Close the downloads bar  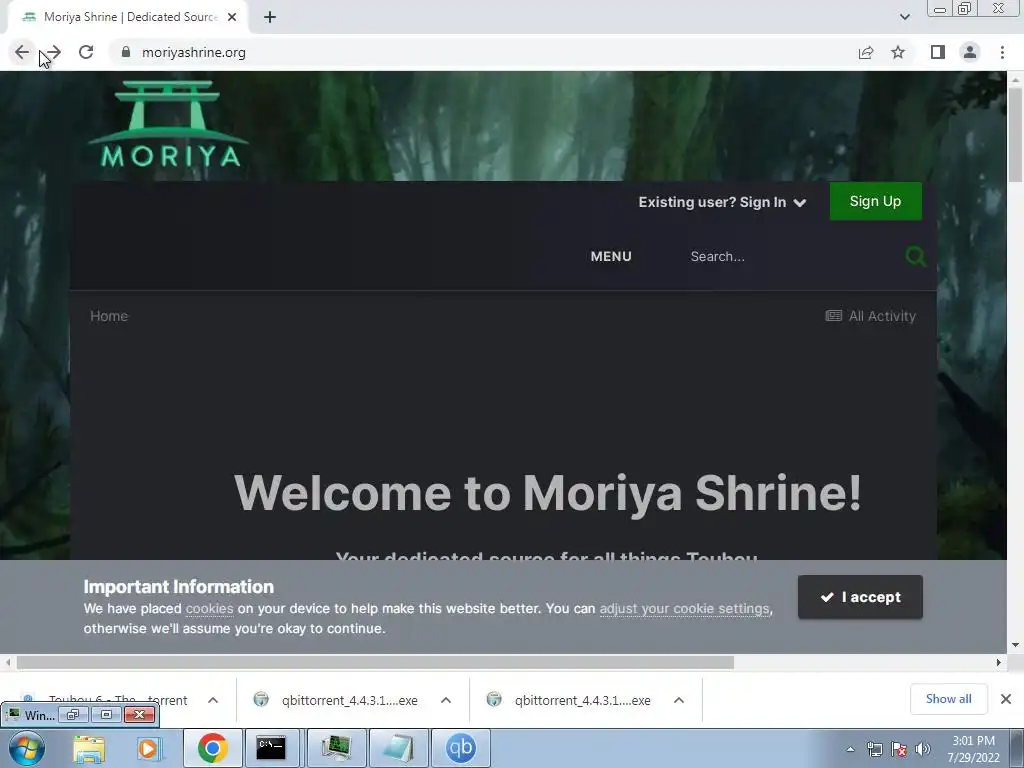click(x=1006, y=699)
